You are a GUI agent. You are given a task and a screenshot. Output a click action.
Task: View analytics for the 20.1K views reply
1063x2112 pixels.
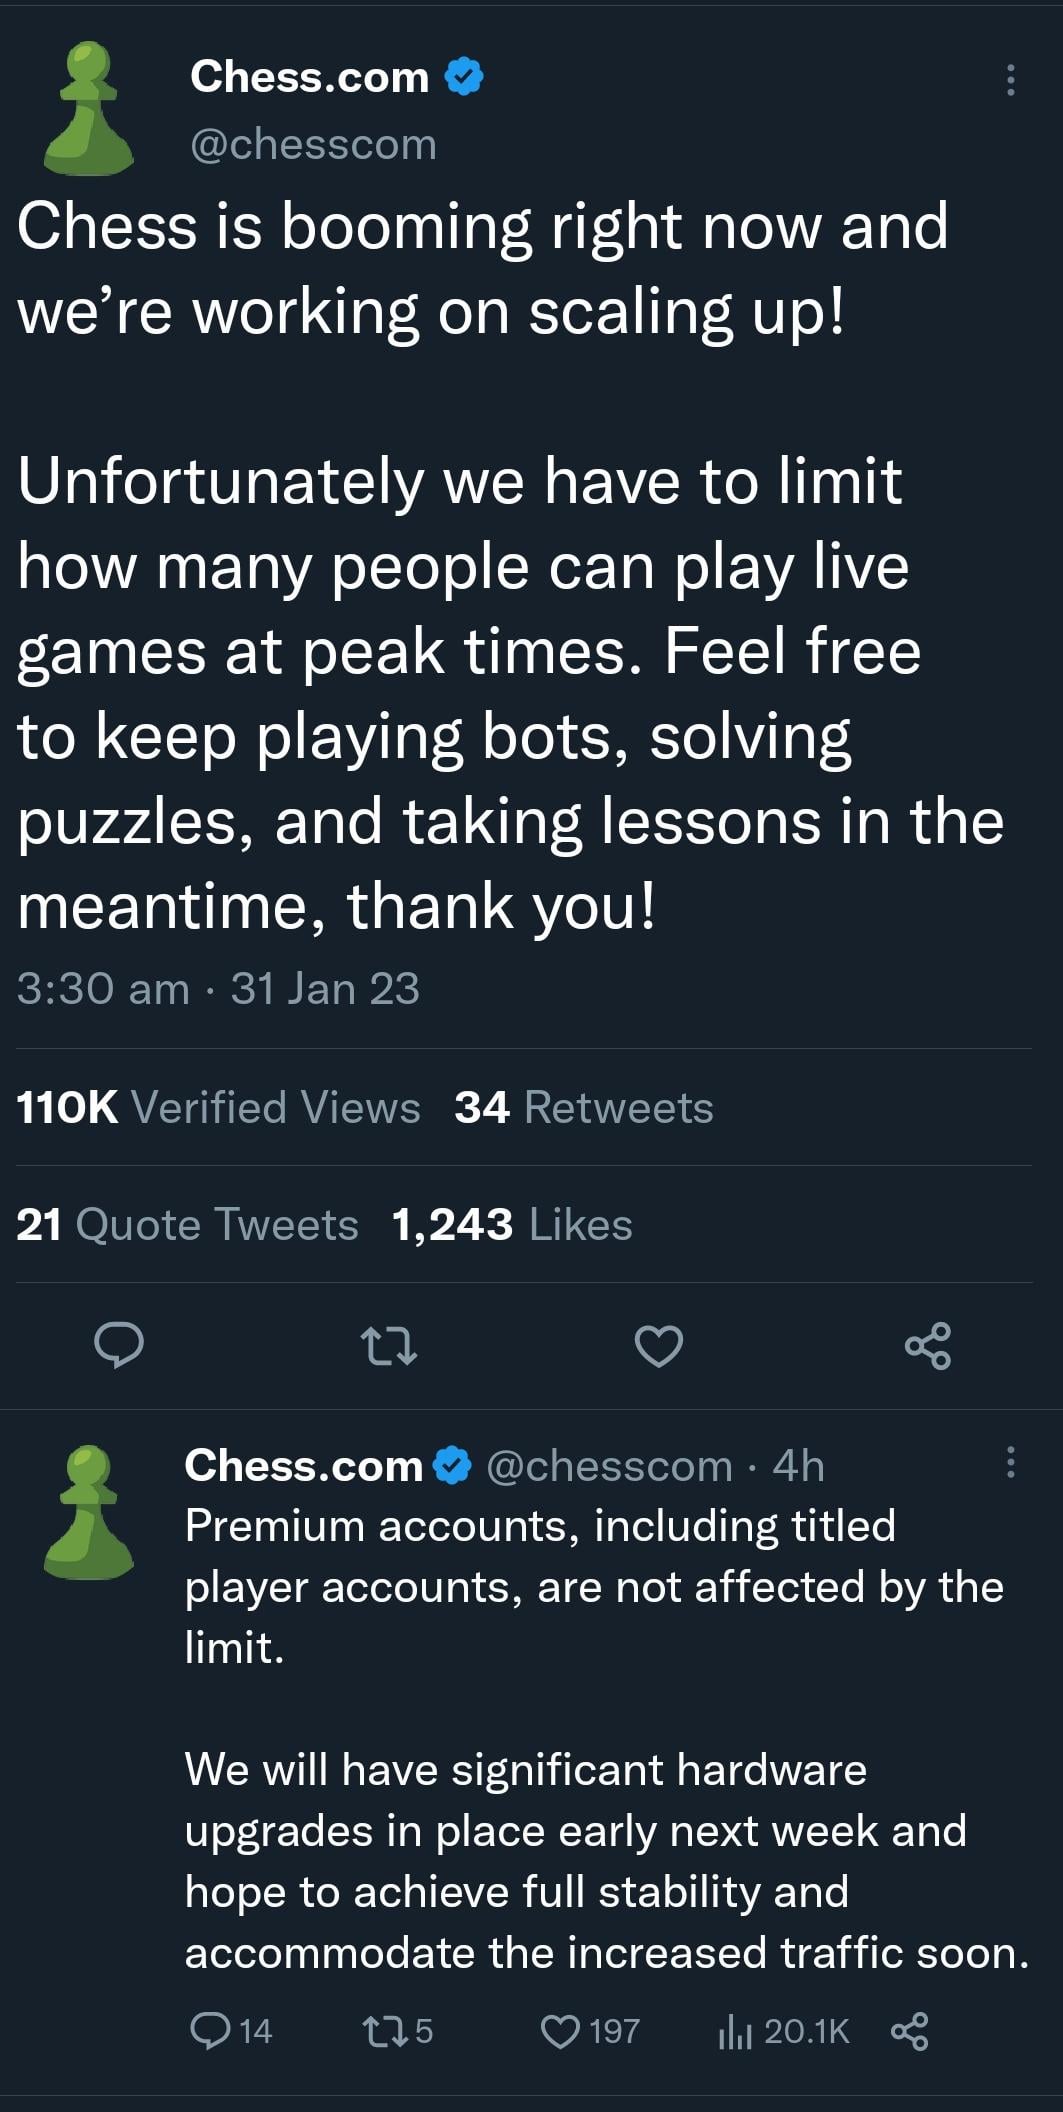click(733, 2031)
